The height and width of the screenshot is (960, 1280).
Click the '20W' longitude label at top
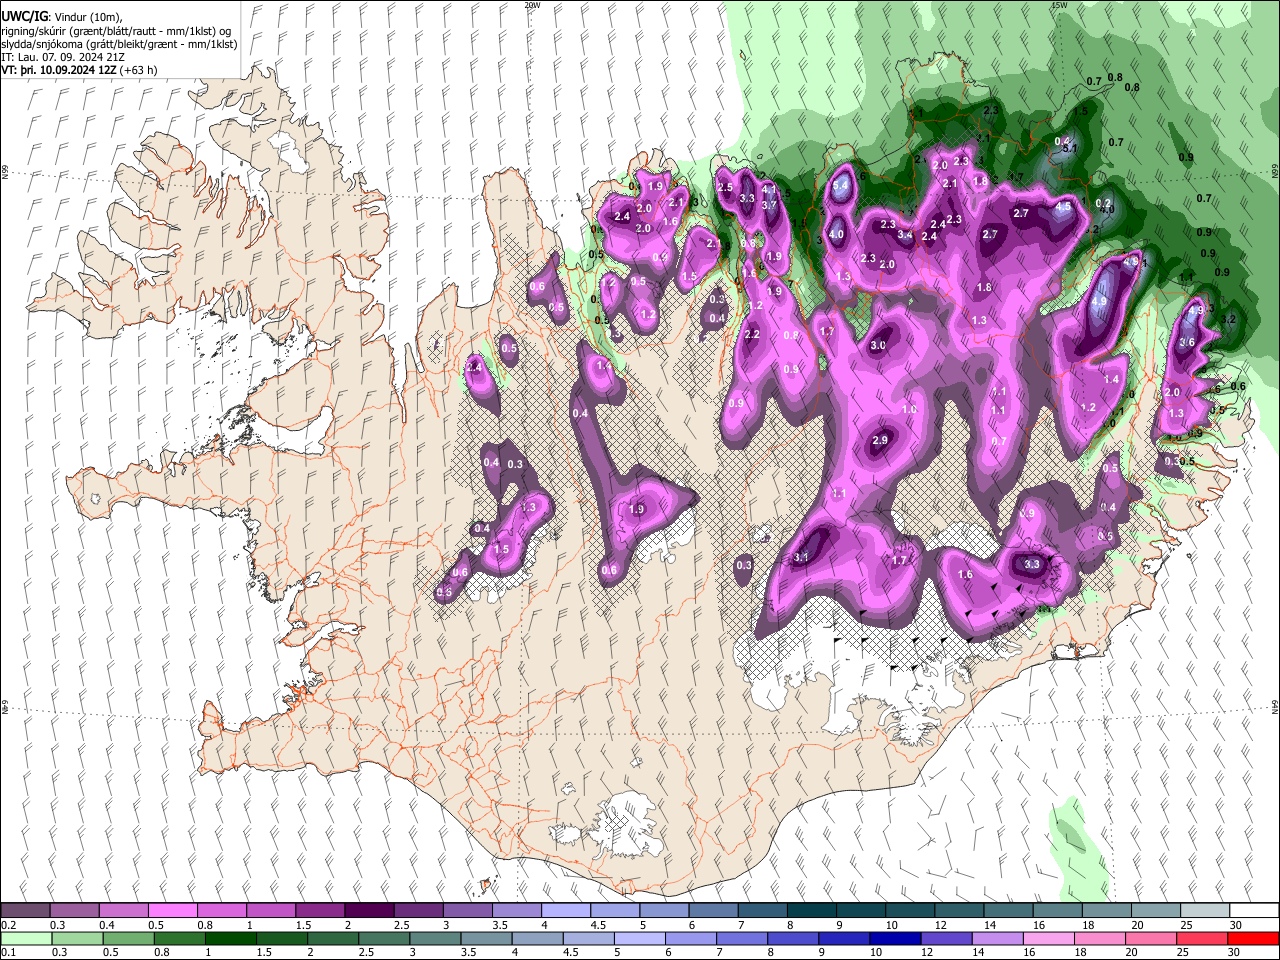tap(532, 5)
